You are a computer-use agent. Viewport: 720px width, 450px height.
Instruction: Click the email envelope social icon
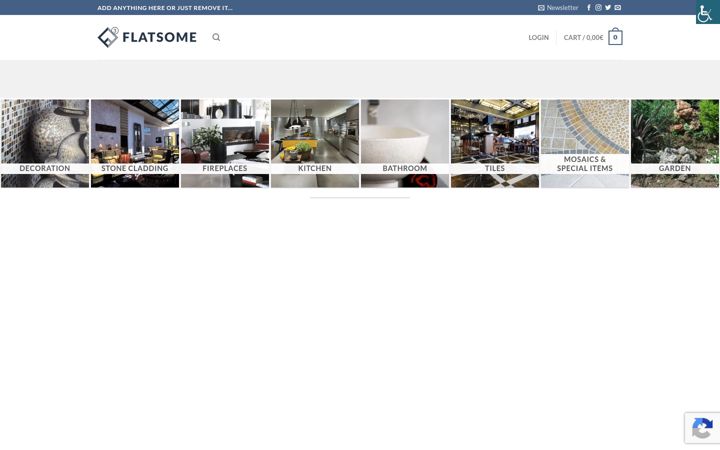pos(618,8)
